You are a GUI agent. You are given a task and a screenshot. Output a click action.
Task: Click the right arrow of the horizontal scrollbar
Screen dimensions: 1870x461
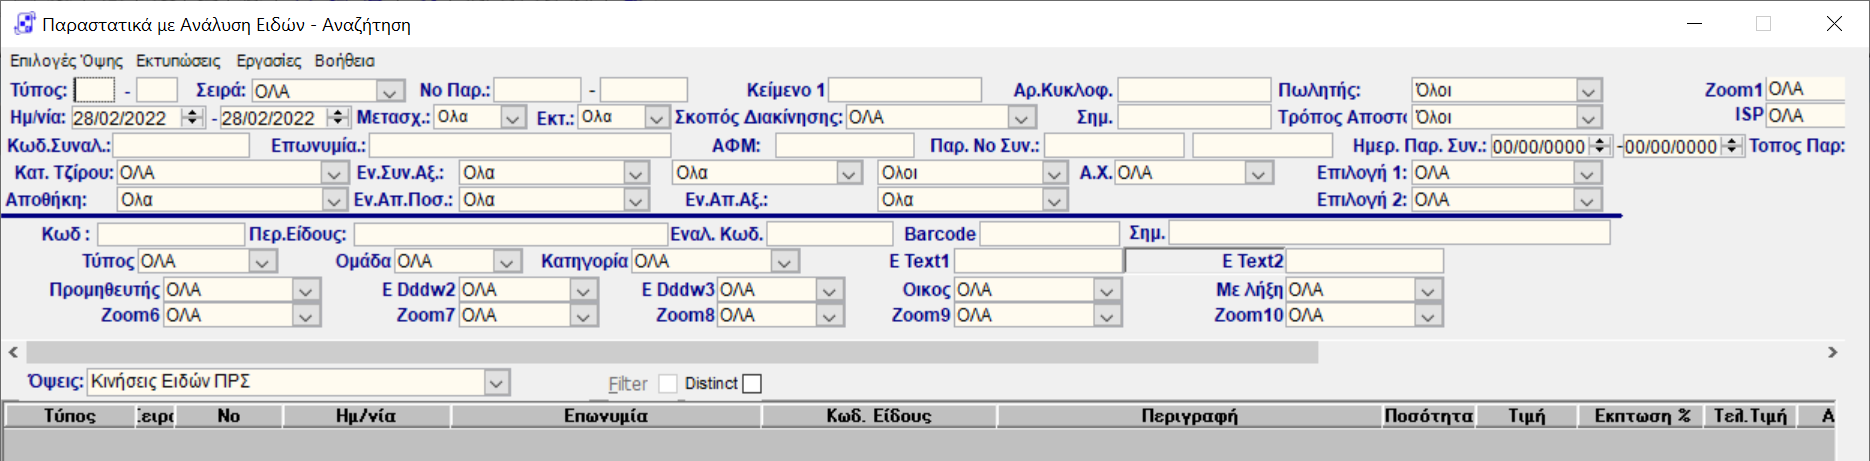(1832, 352)
